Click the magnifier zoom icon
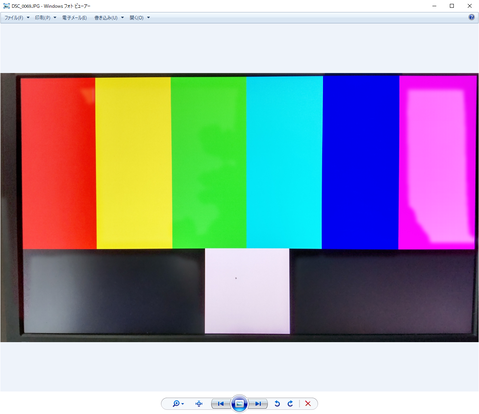The image size is (479, 414). [x=175, y=404]
